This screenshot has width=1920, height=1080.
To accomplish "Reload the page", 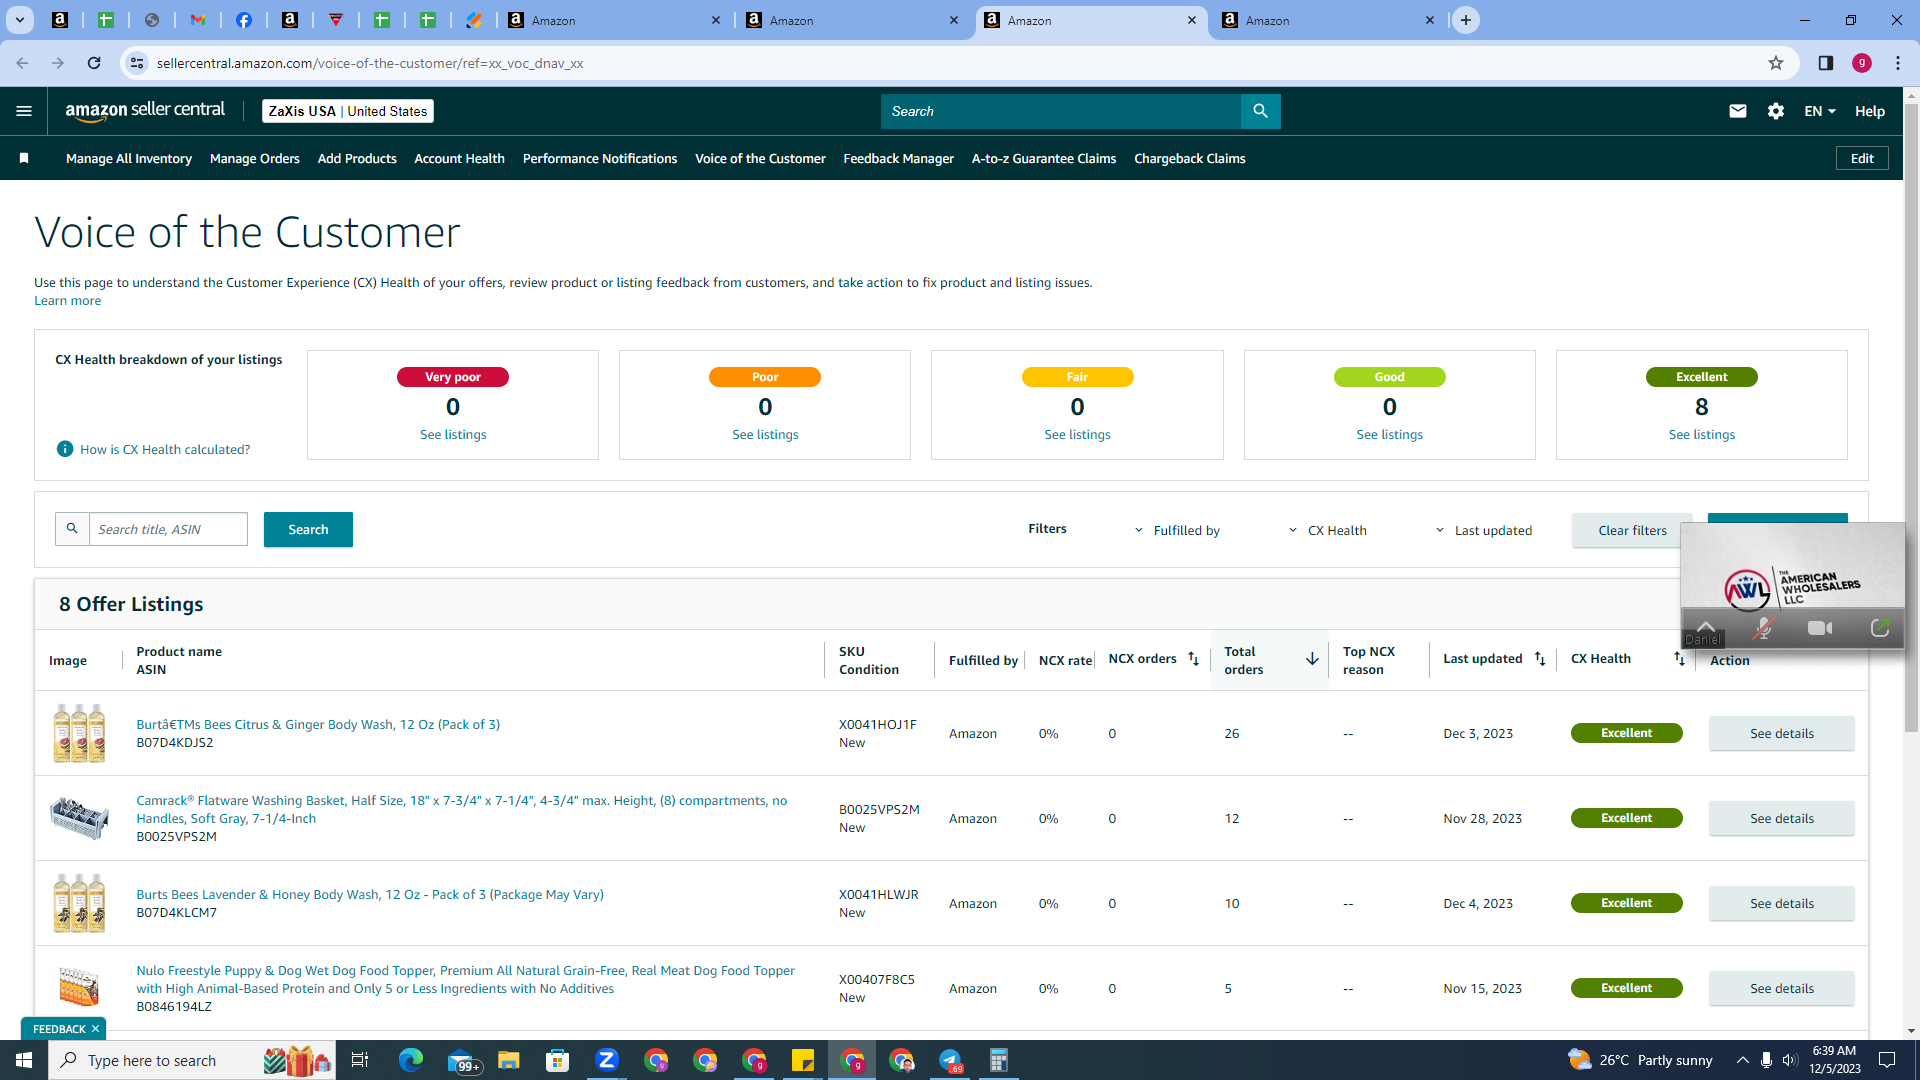I will click(94, 63).
